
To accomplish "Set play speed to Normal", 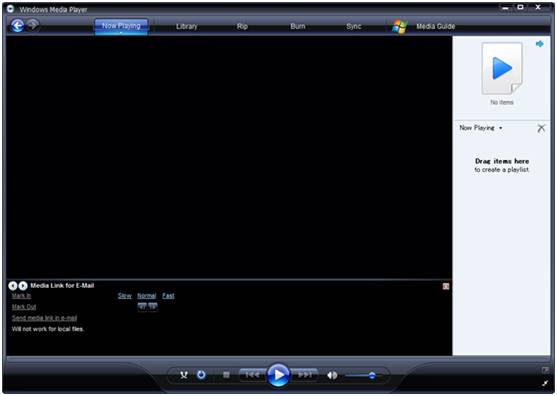I will (147, 296).
